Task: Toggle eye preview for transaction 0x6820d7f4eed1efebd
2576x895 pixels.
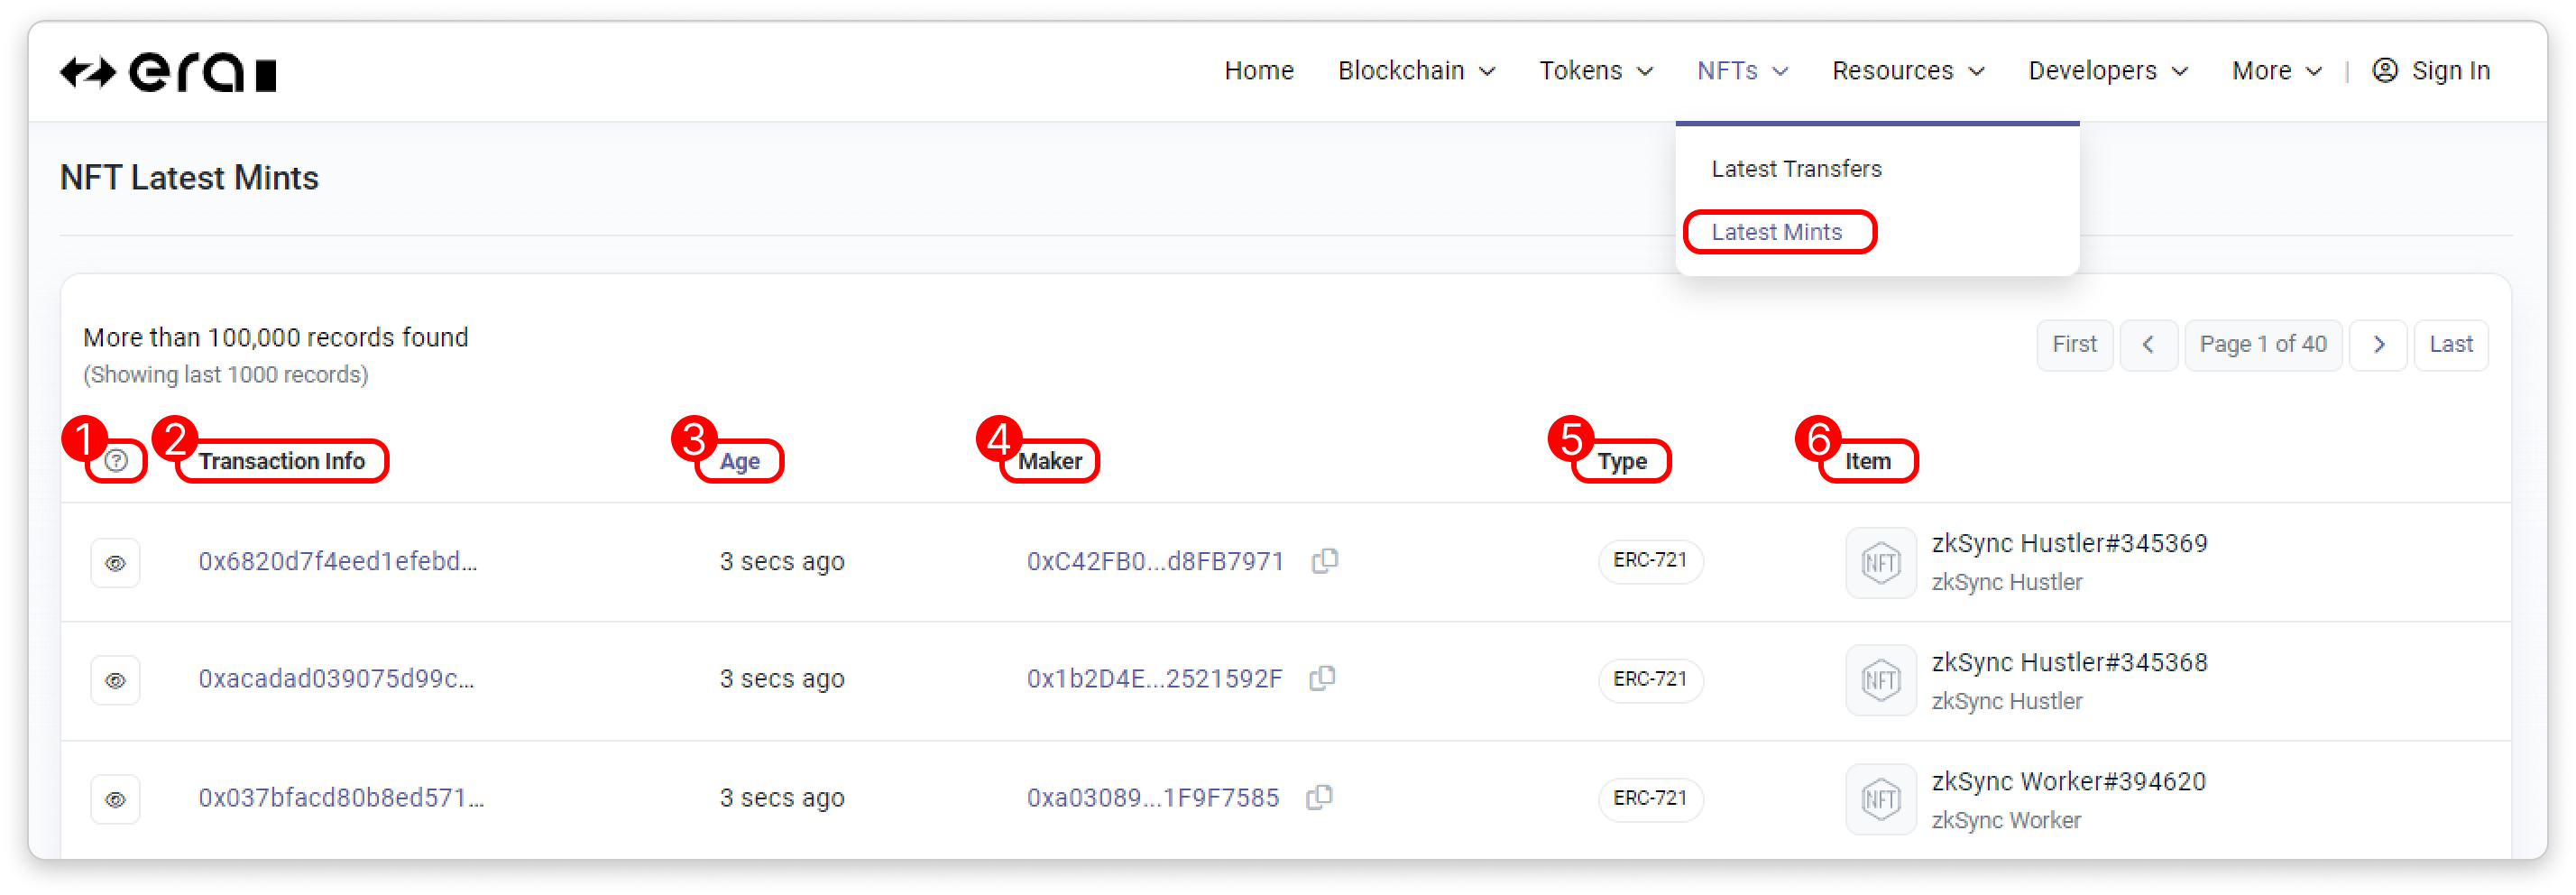Action: pos(116,563)
